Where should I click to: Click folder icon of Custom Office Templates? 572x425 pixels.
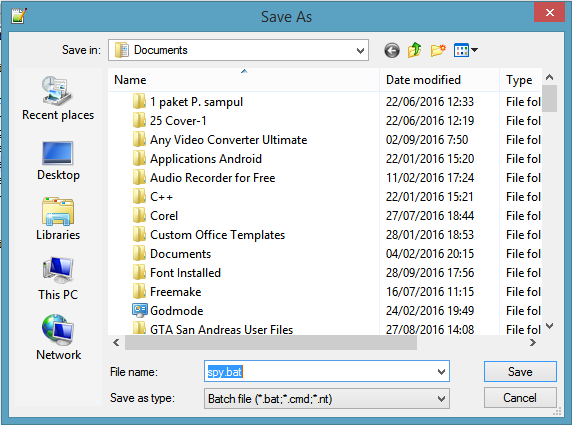pyautogui.click(x=139, y=234)
